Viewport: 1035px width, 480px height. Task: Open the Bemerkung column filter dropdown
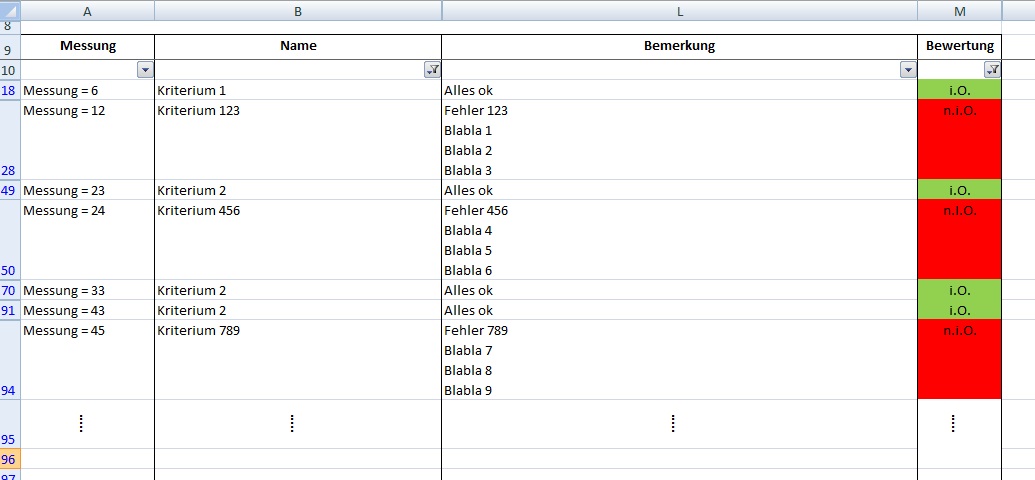pos(908,70)
